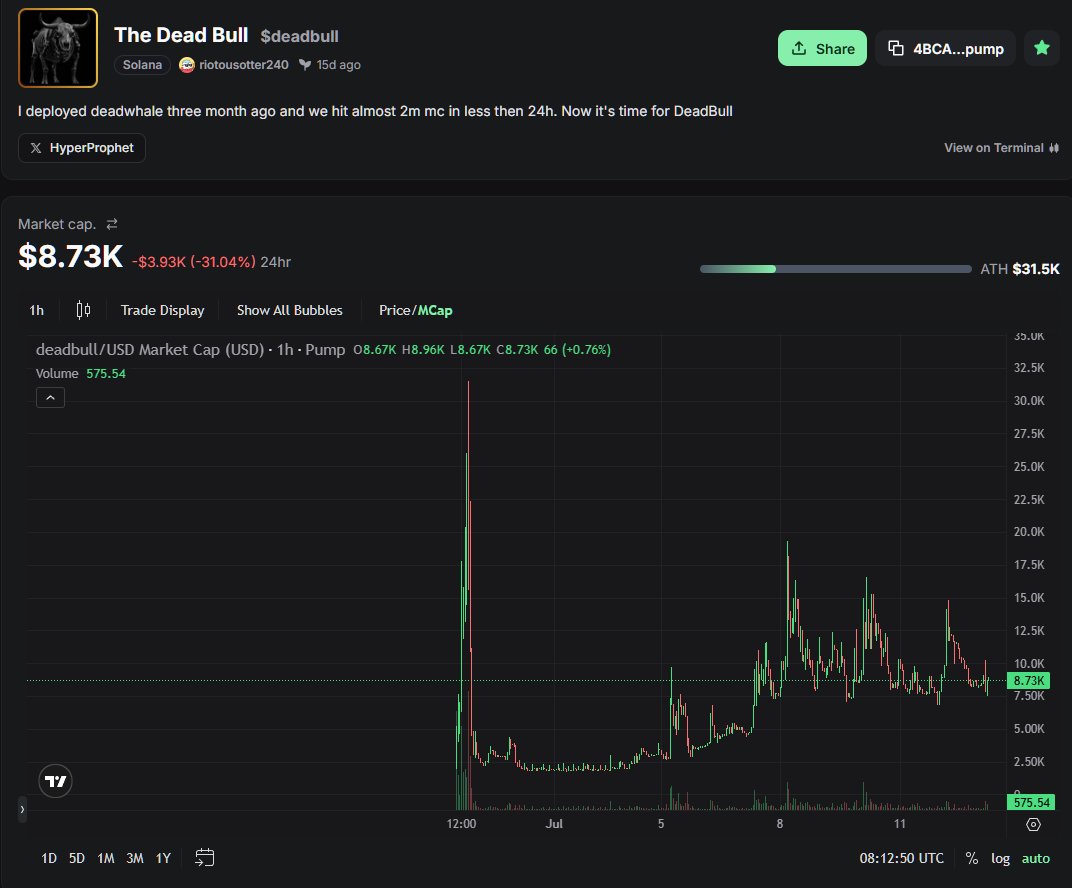Open the candlestick chart type icon
Image resolution: width=1072 pixels, height=888 pixels.
point(83,310)
